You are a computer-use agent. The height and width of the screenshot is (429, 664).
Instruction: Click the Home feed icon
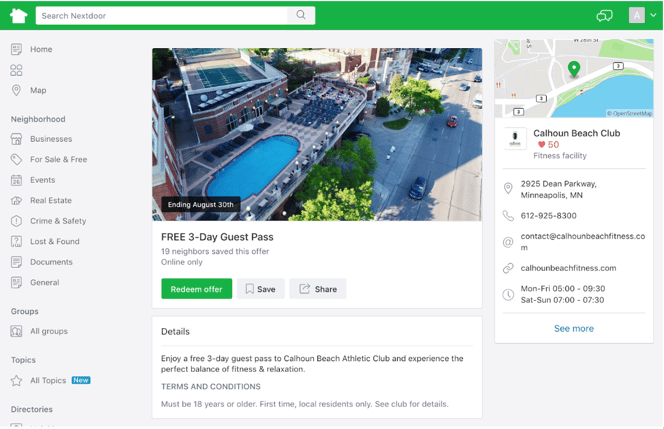click(x=16, y=49)
